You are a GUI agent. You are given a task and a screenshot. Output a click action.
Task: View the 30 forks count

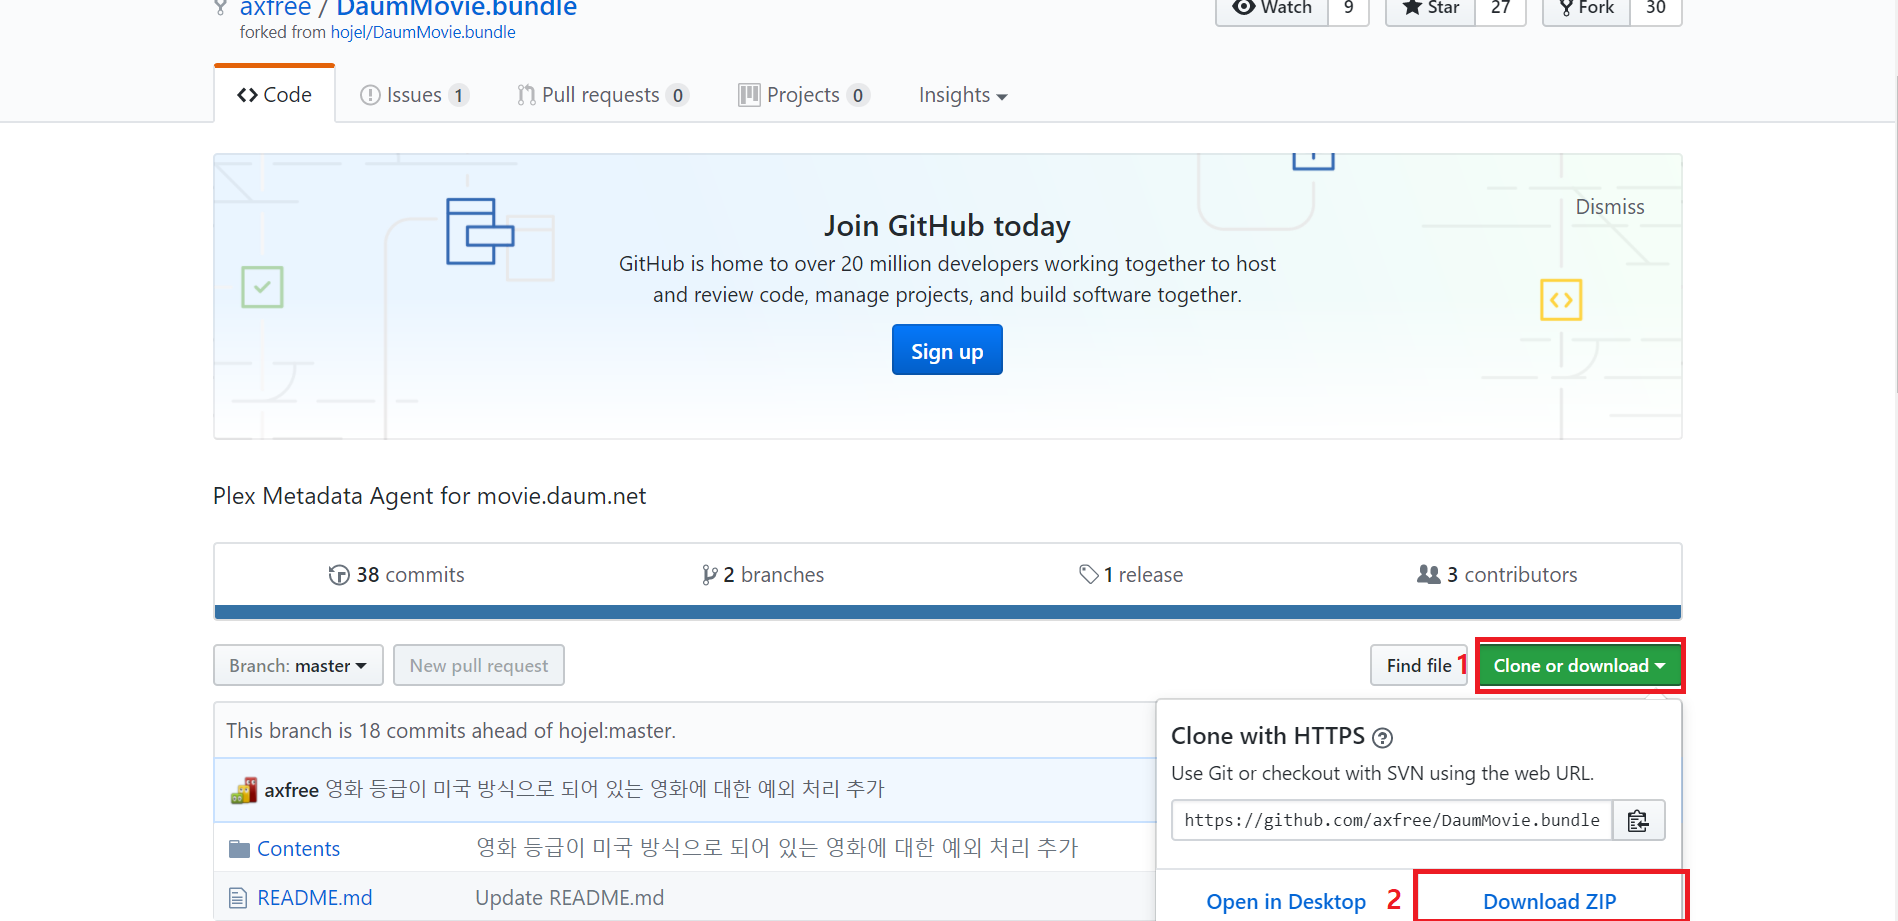tap(1656, 9)
